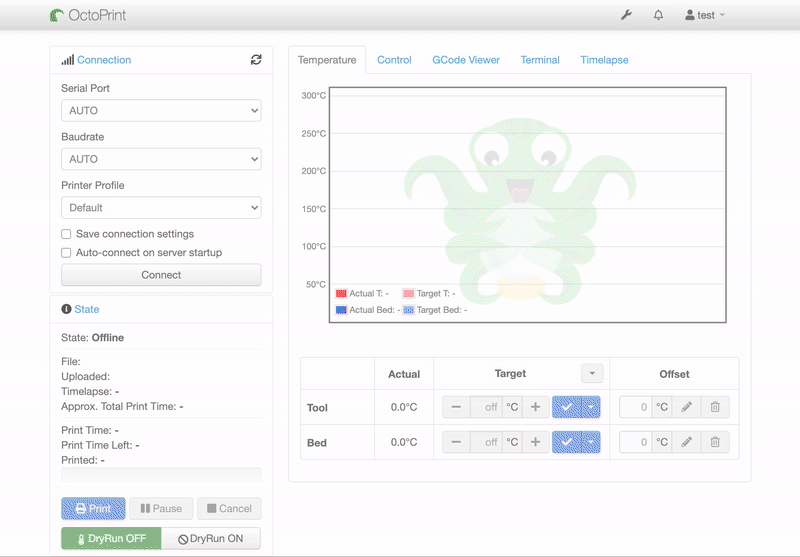The height and width of the screenshot is (557, 800).
Task: Open the Terminal tab
Action: (x=540, y=60)
